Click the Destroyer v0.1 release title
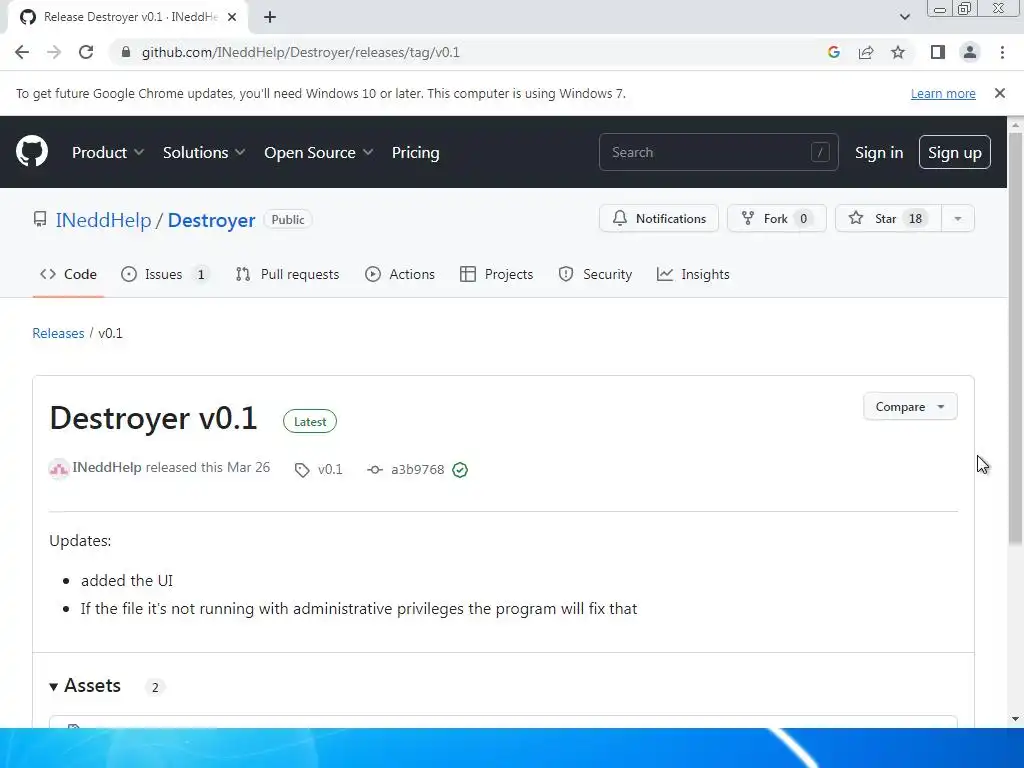 point(153,418)
